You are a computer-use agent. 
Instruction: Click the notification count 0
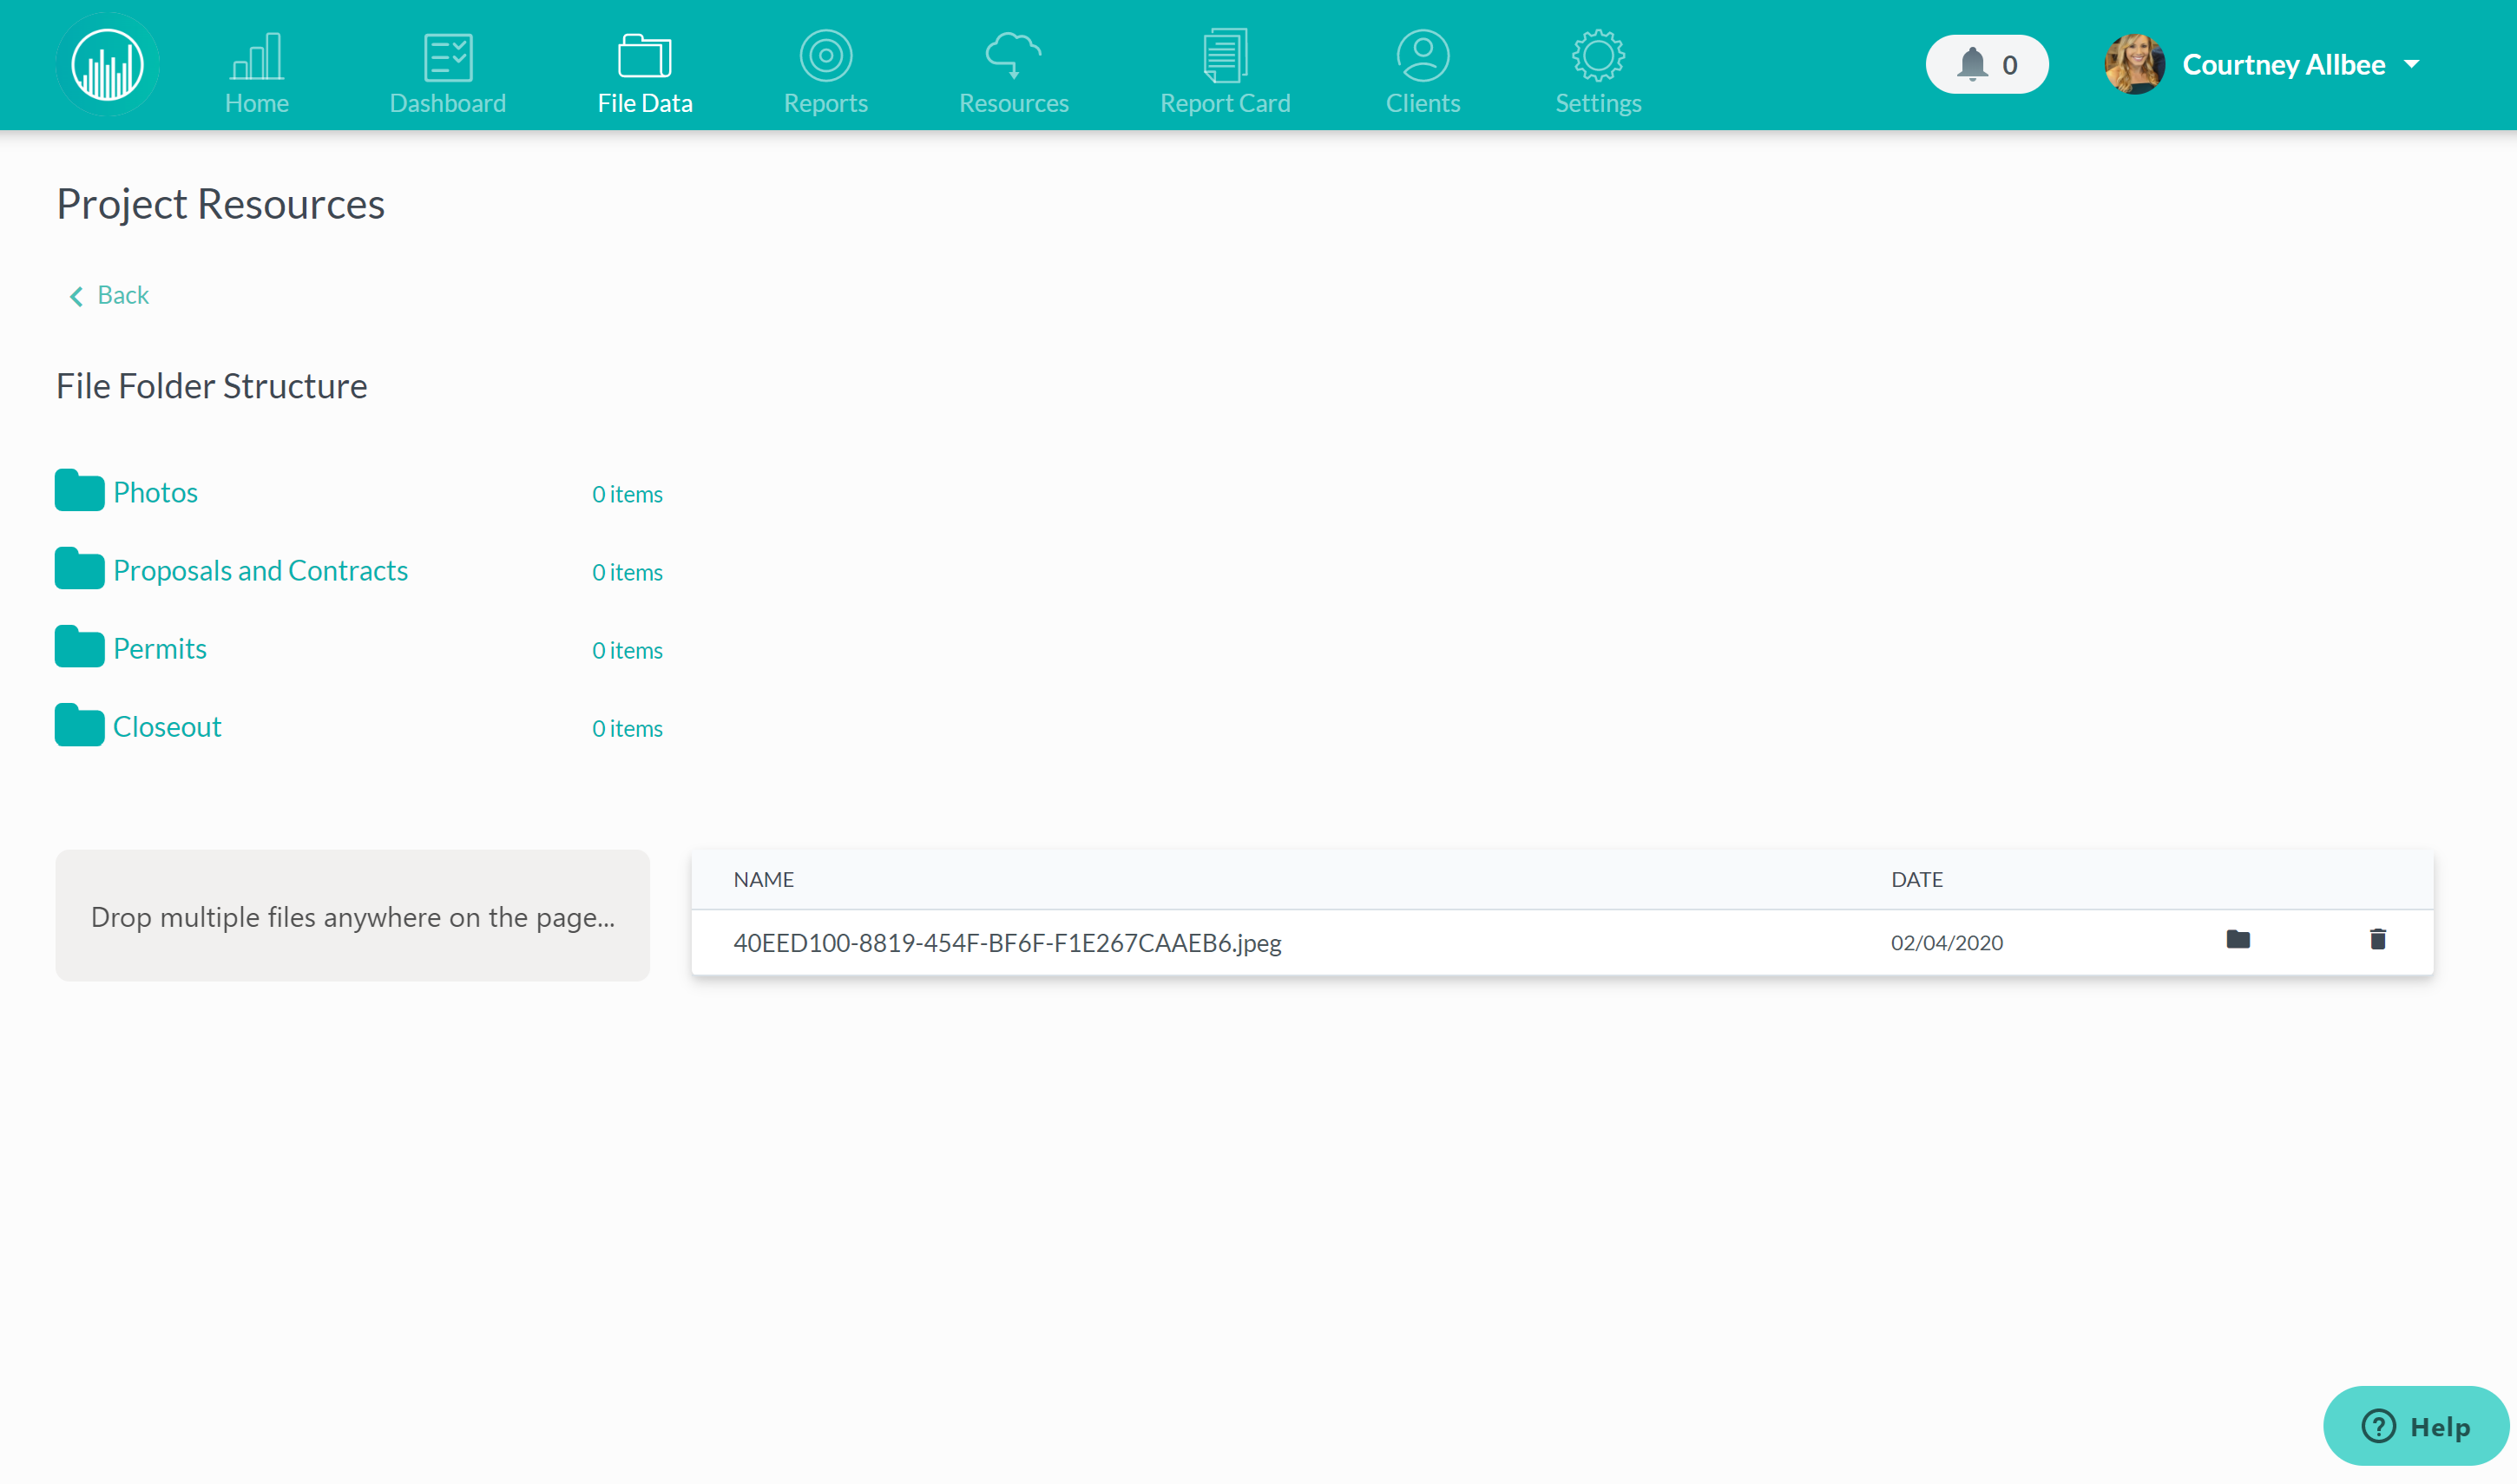tap(2010, 65)
